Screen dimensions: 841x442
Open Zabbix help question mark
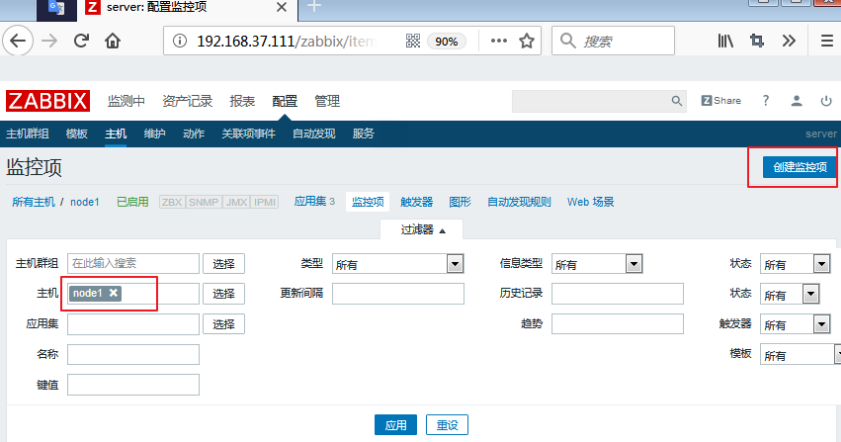point(766,101)
